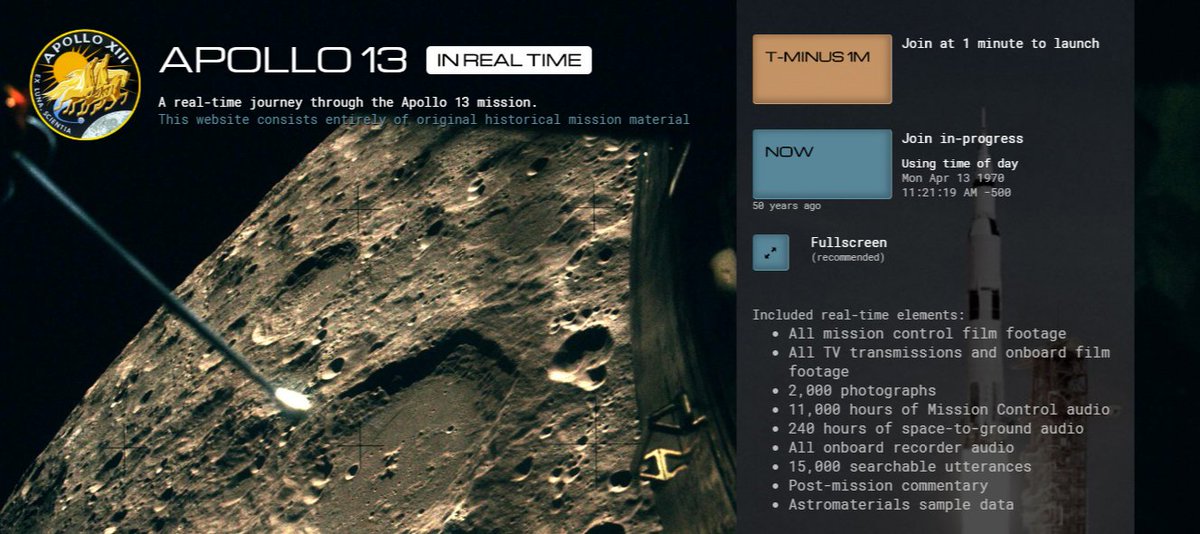
Task: Click 'Astromaterials sample data' list item
Action: pos(901,505)
